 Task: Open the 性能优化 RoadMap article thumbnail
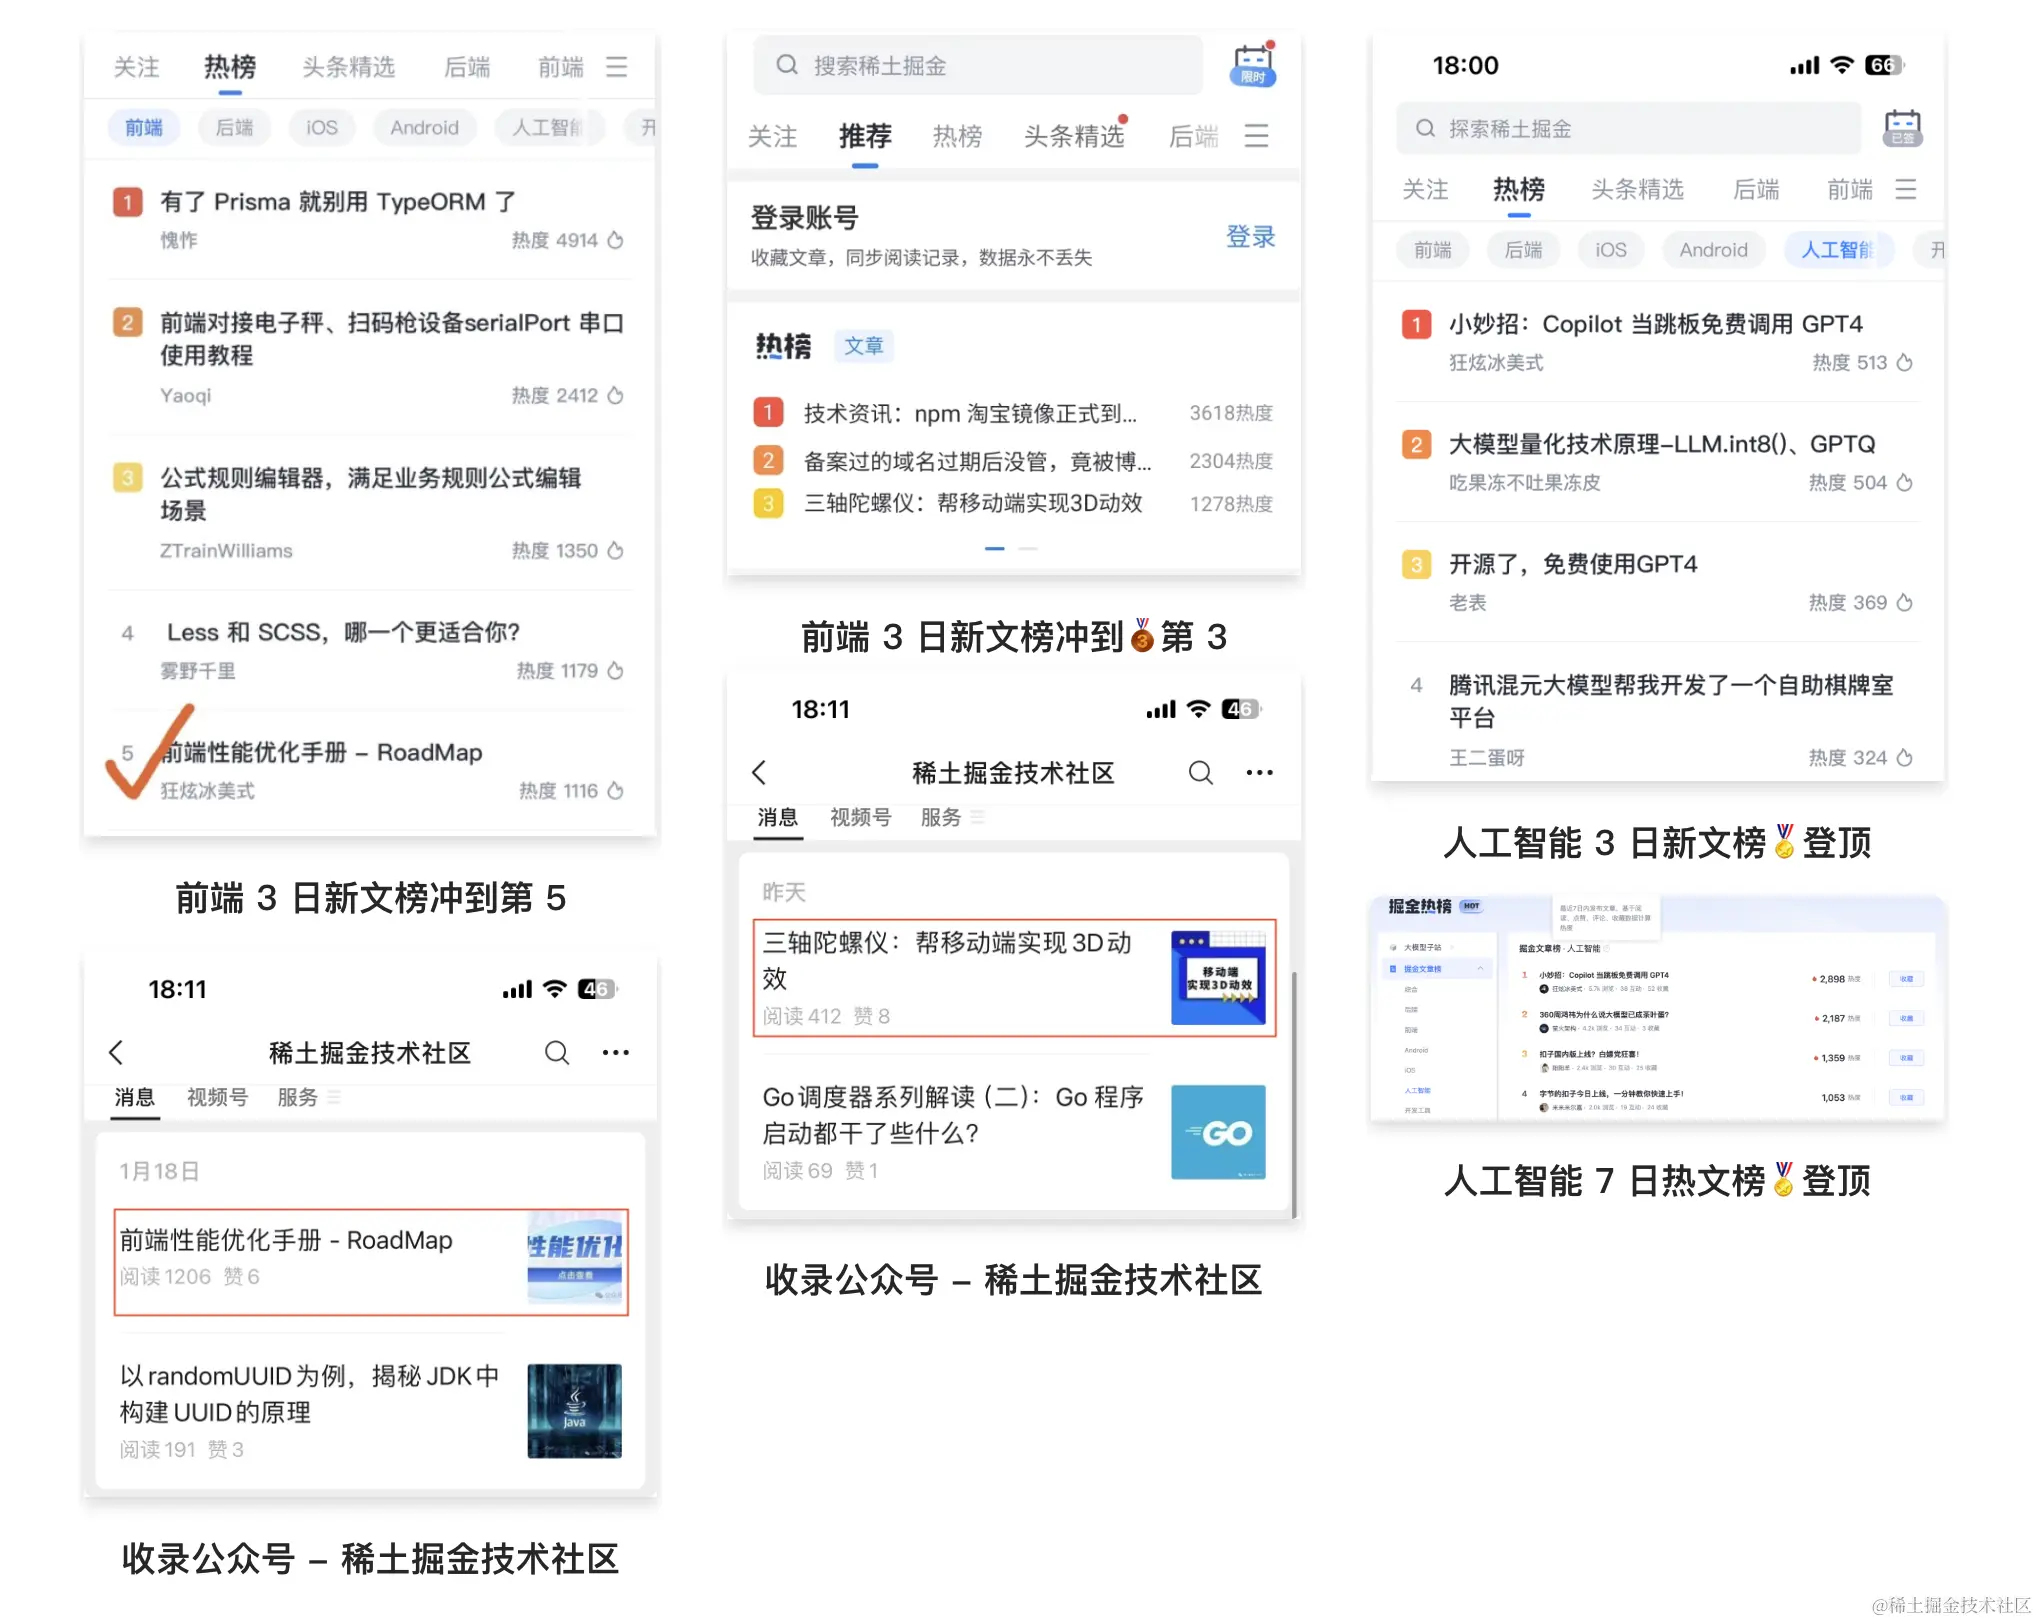point(575,1257)
